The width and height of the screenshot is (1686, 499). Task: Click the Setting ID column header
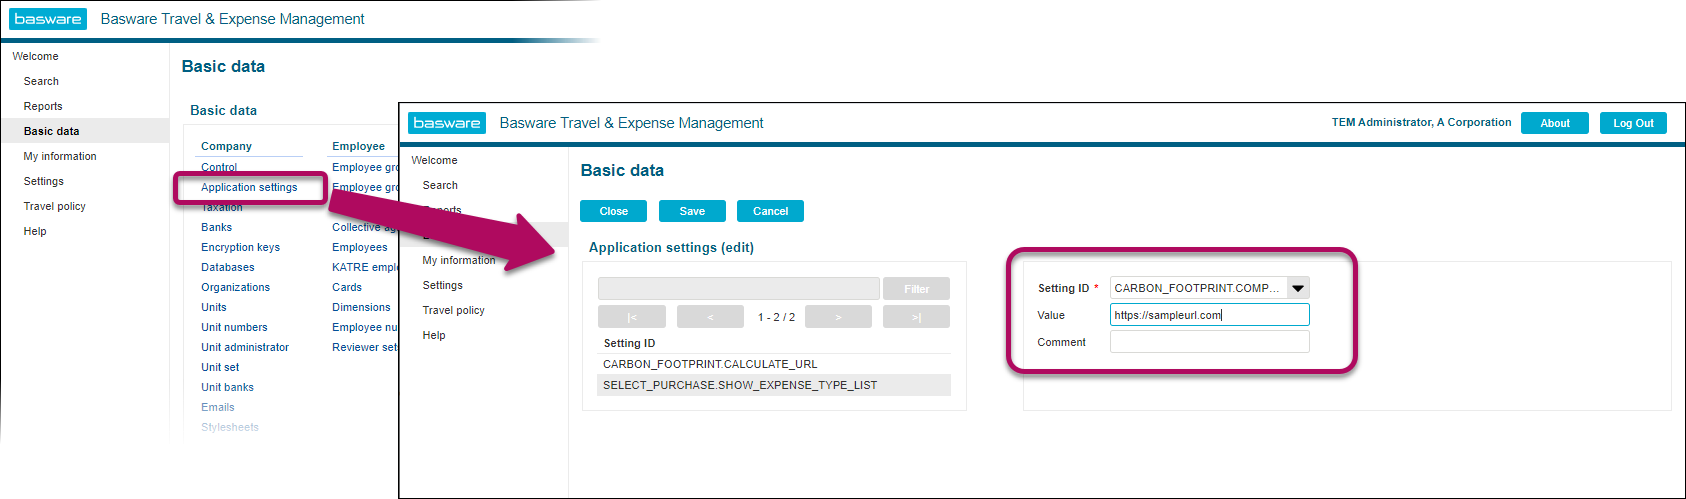click(629, 343)
